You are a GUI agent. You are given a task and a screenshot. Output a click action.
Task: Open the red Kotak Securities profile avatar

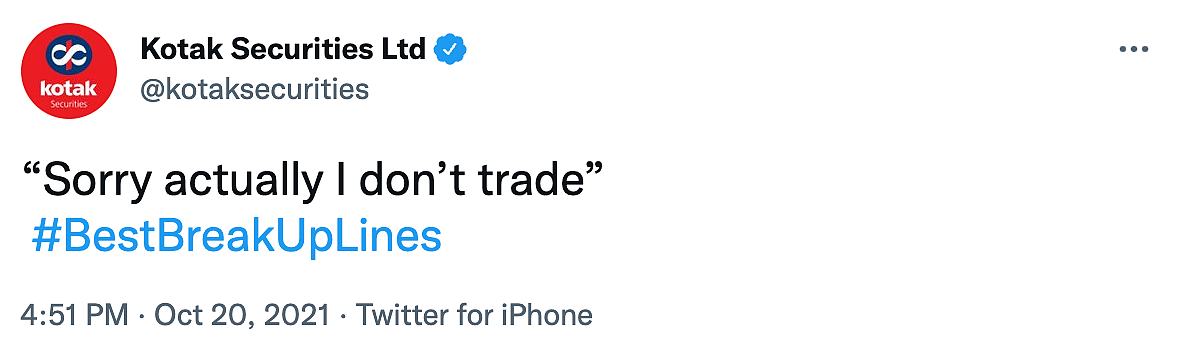(69, 70)
